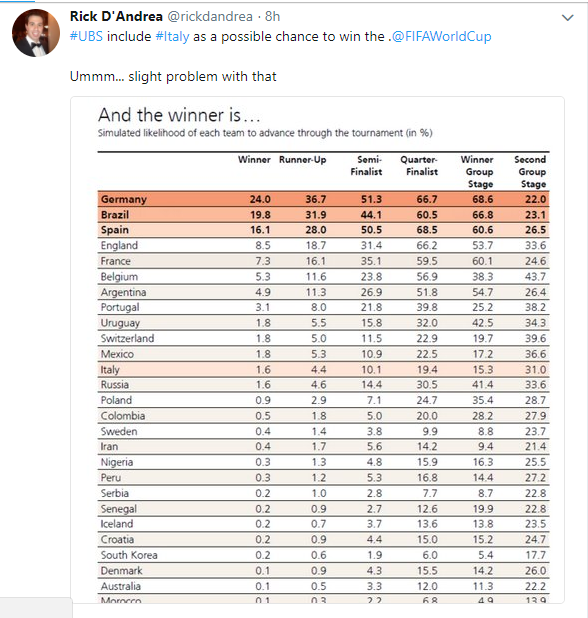The image size is (588, 618).
Task: Open the 8h tweet timestamp
Action: (272, 16)
